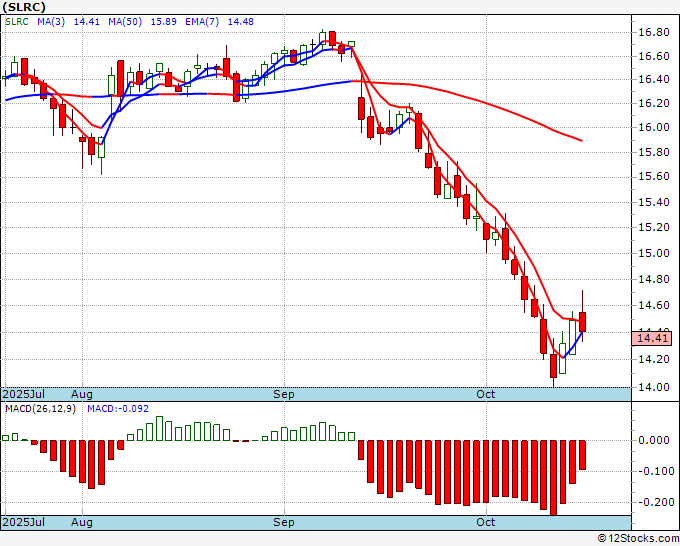Click Sep on the price chart date axis

[x=284, y=395]
